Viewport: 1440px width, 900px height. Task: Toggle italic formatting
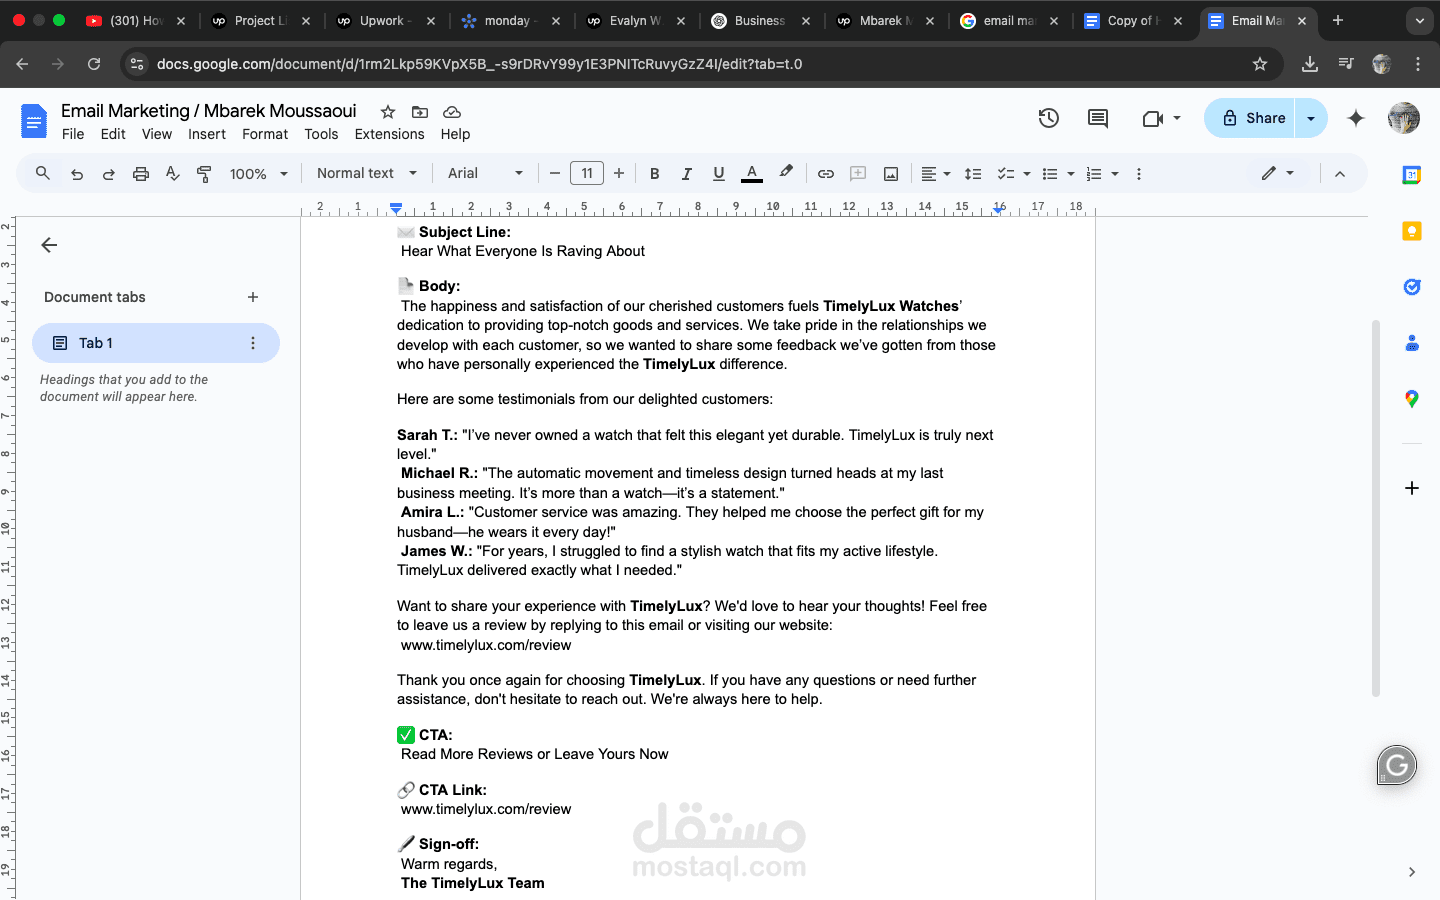(687, 174)
